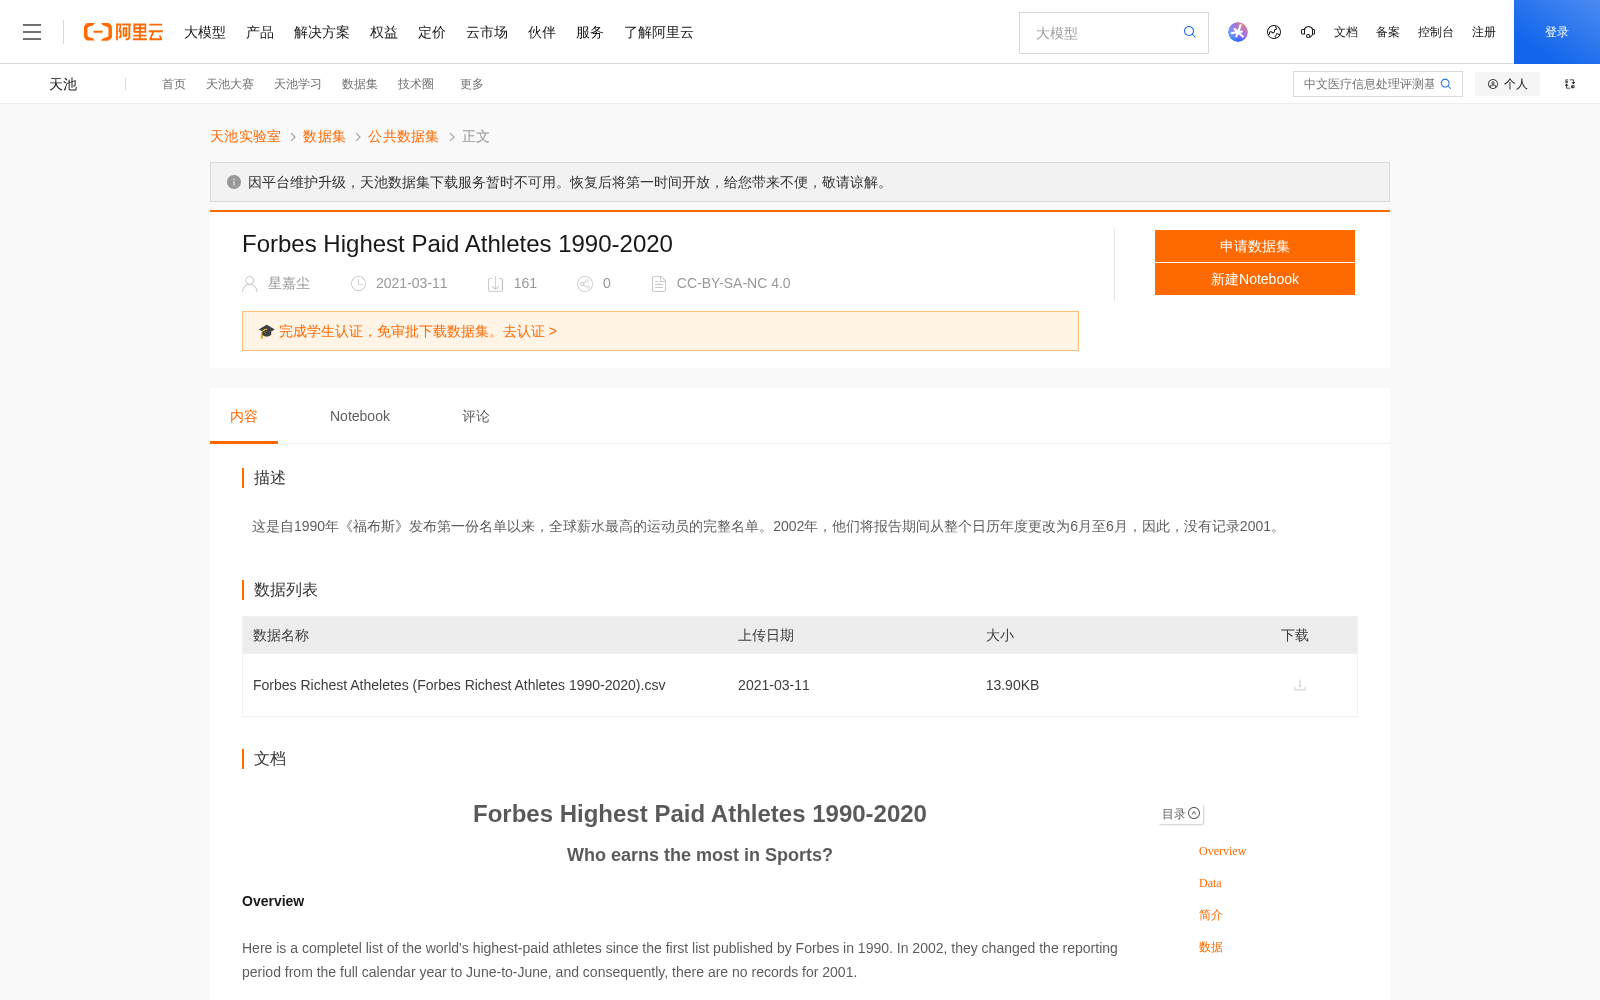Open the 定价 menu item
1600x1000 pixels.
(x=432, y=32)
